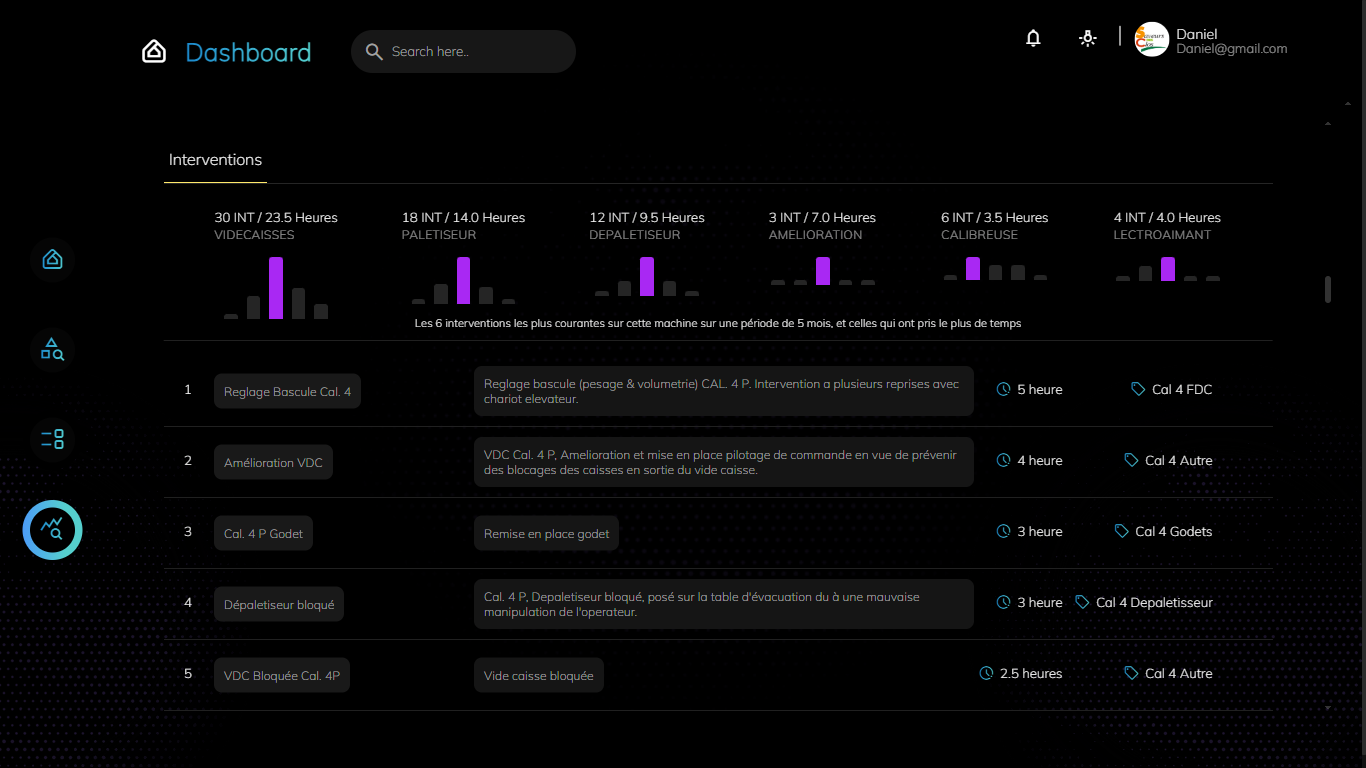Click the clock icon next to 5 heure

click(1003, 389)
